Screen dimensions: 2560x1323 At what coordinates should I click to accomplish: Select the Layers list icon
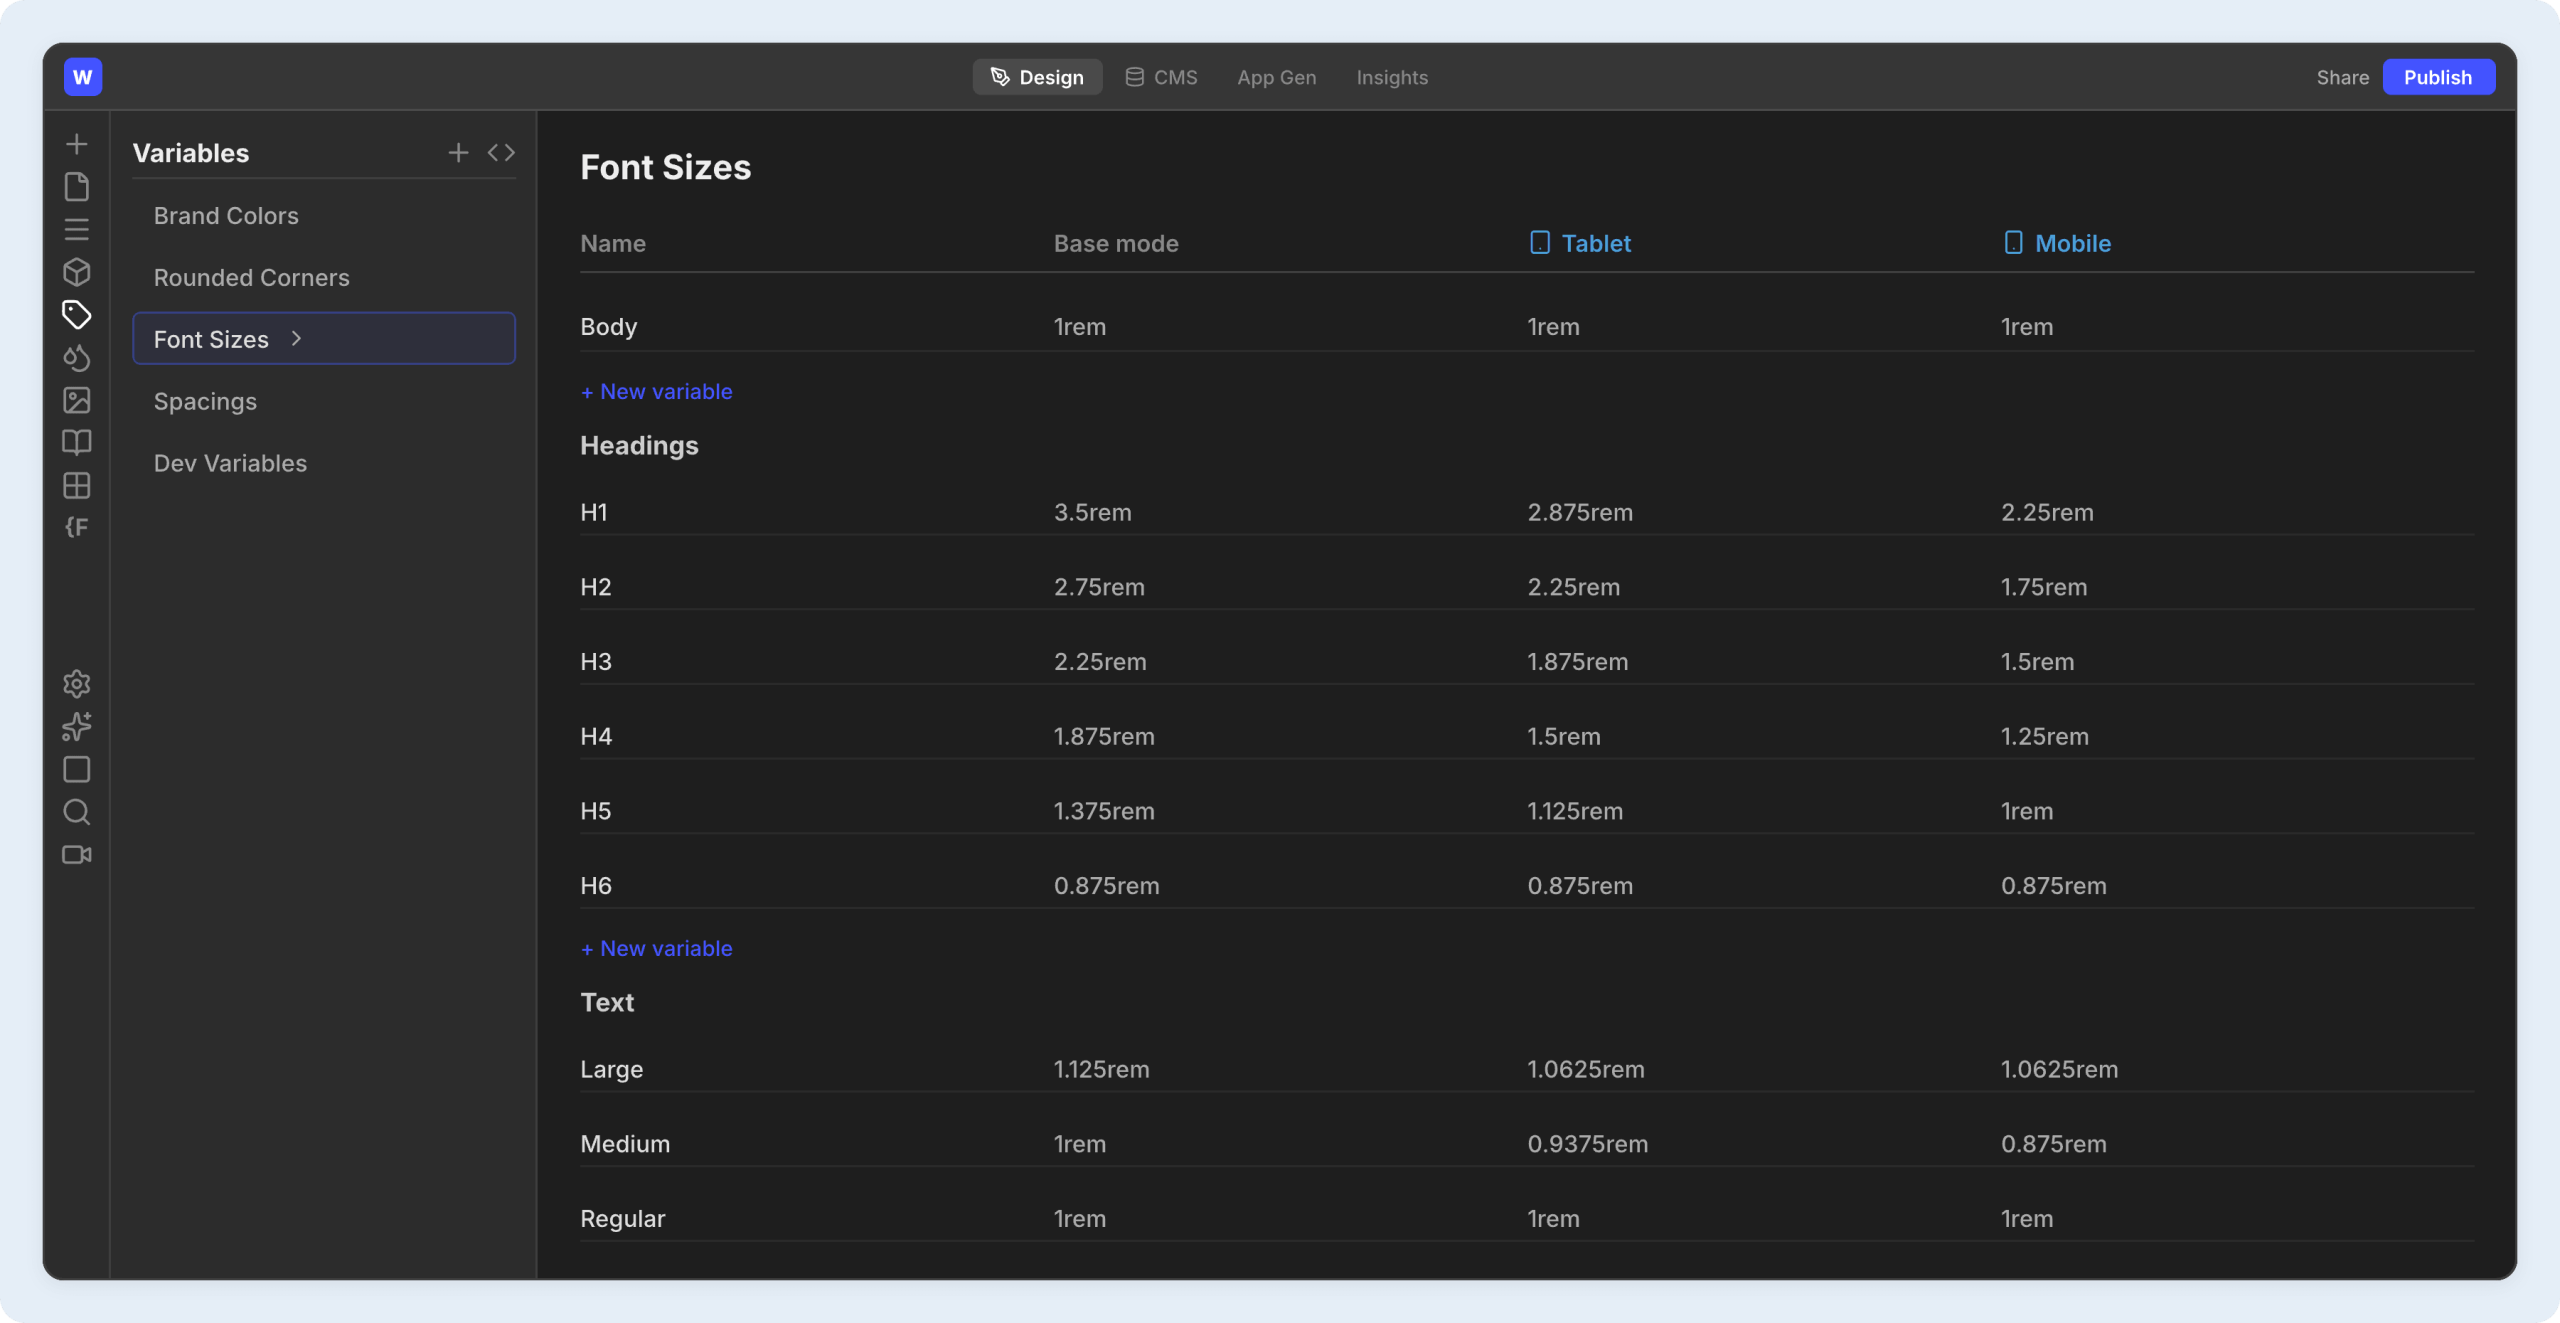click(x=77, y=229)
